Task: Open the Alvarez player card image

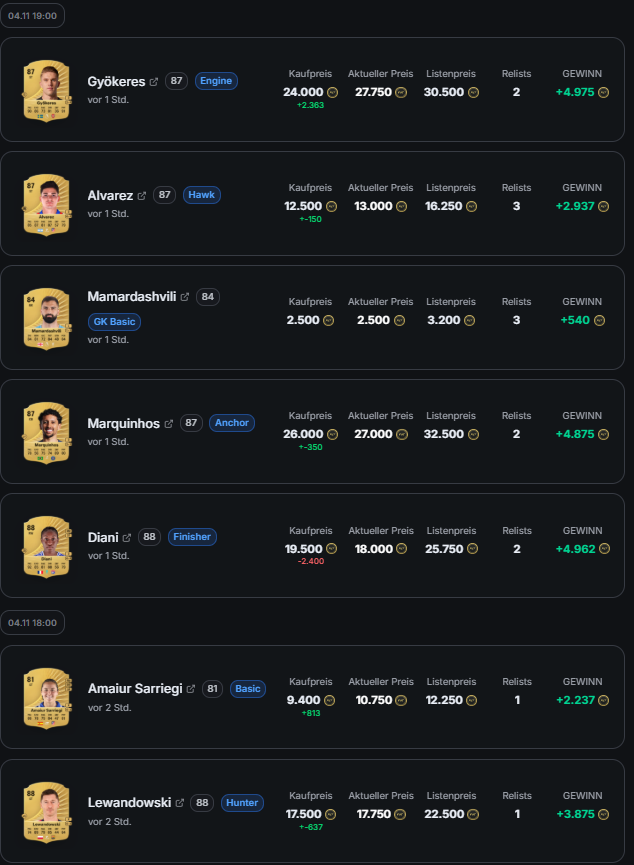Action: 45,204
